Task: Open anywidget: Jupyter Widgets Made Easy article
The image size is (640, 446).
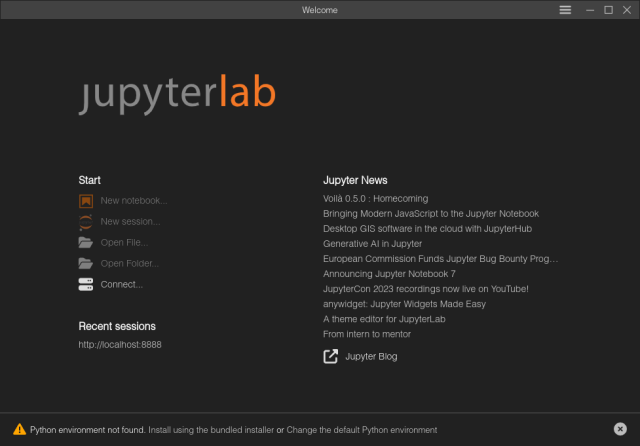Action: point(404,304)
